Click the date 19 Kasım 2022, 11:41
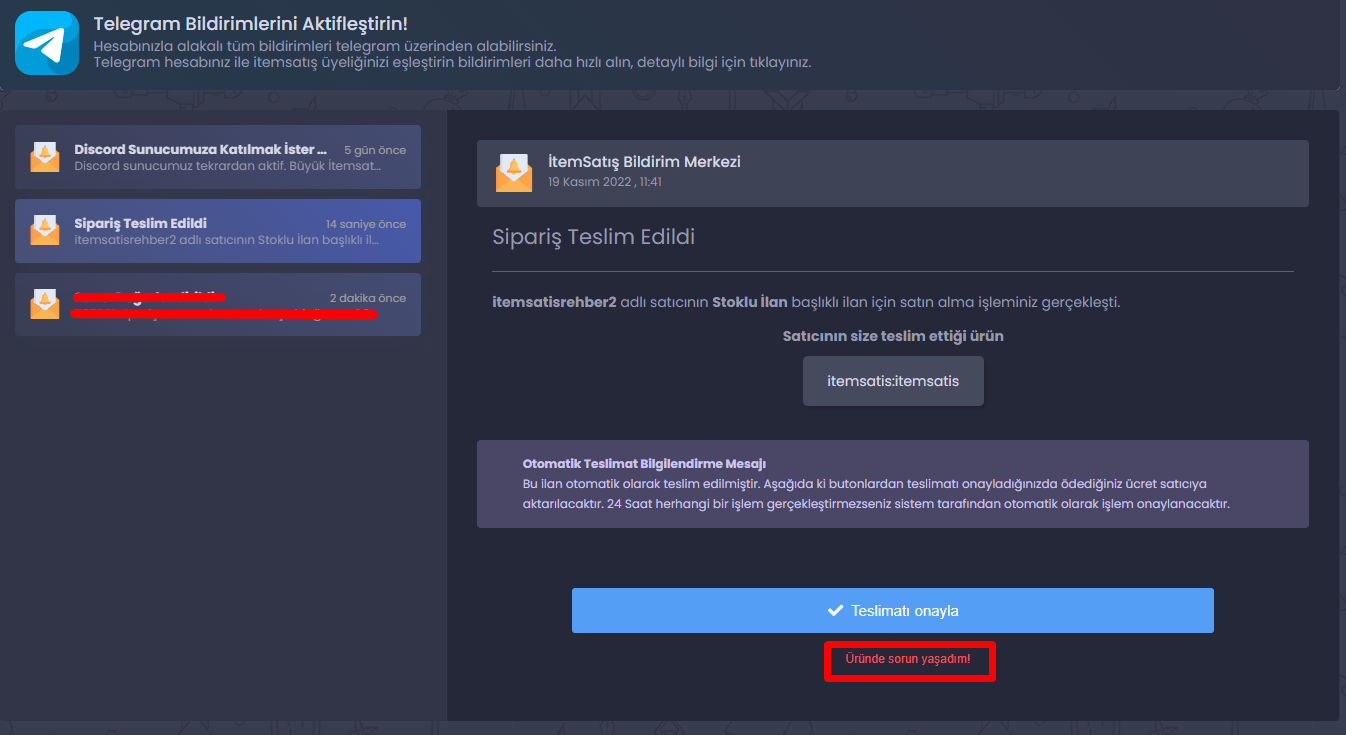1346x735 pixels. coord(605,183)
